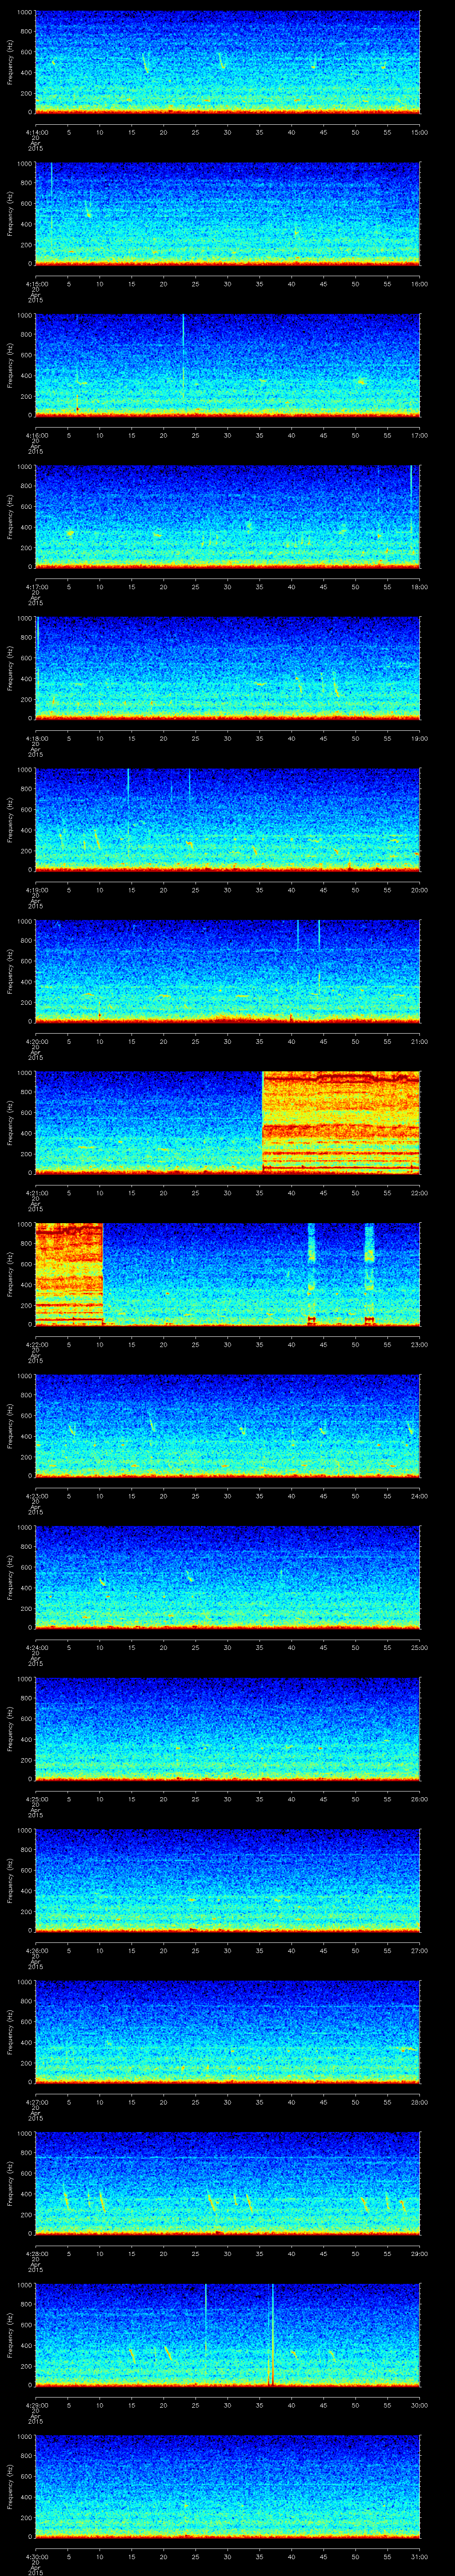Select the spectrogram panel starting at 4:25:00
The height and width of the screenshot is (2576, 455).
[x=228, y=1729]
